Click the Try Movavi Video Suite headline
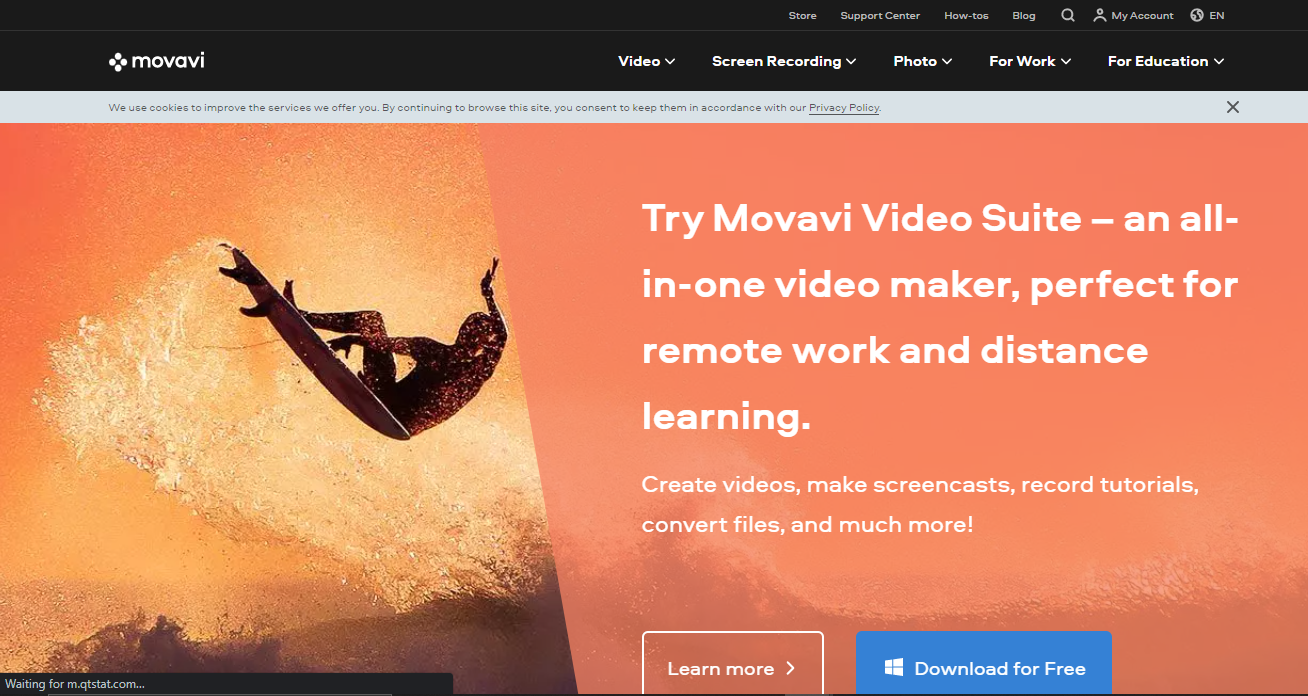Image resolution: width=1308 pixels, height=696 pixels. tap(940, 317)
